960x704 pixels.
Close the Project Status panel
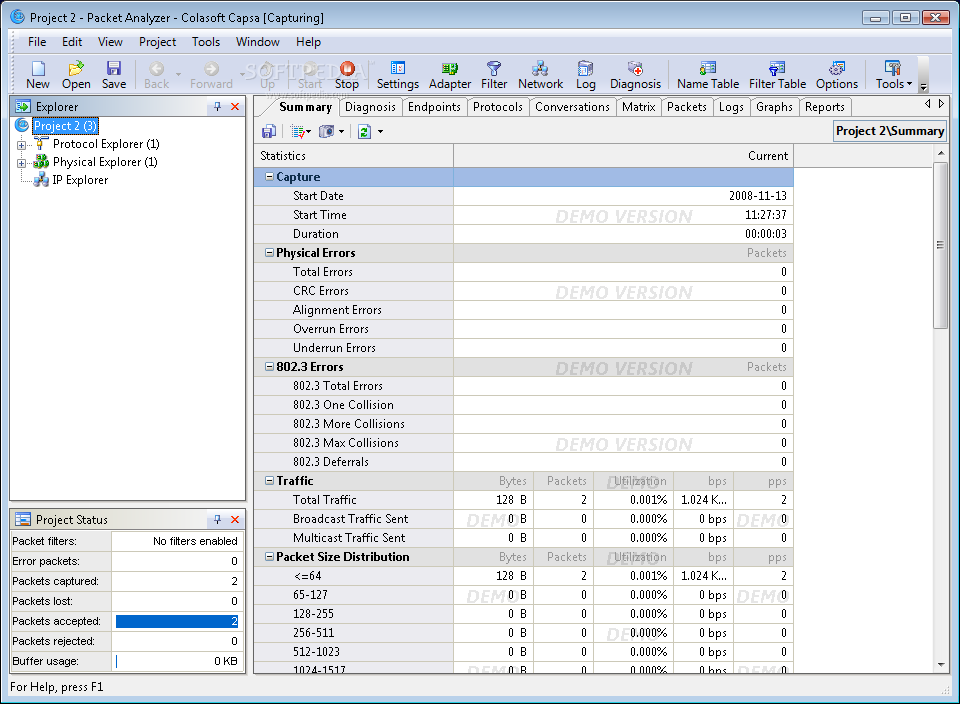(235, 520)
